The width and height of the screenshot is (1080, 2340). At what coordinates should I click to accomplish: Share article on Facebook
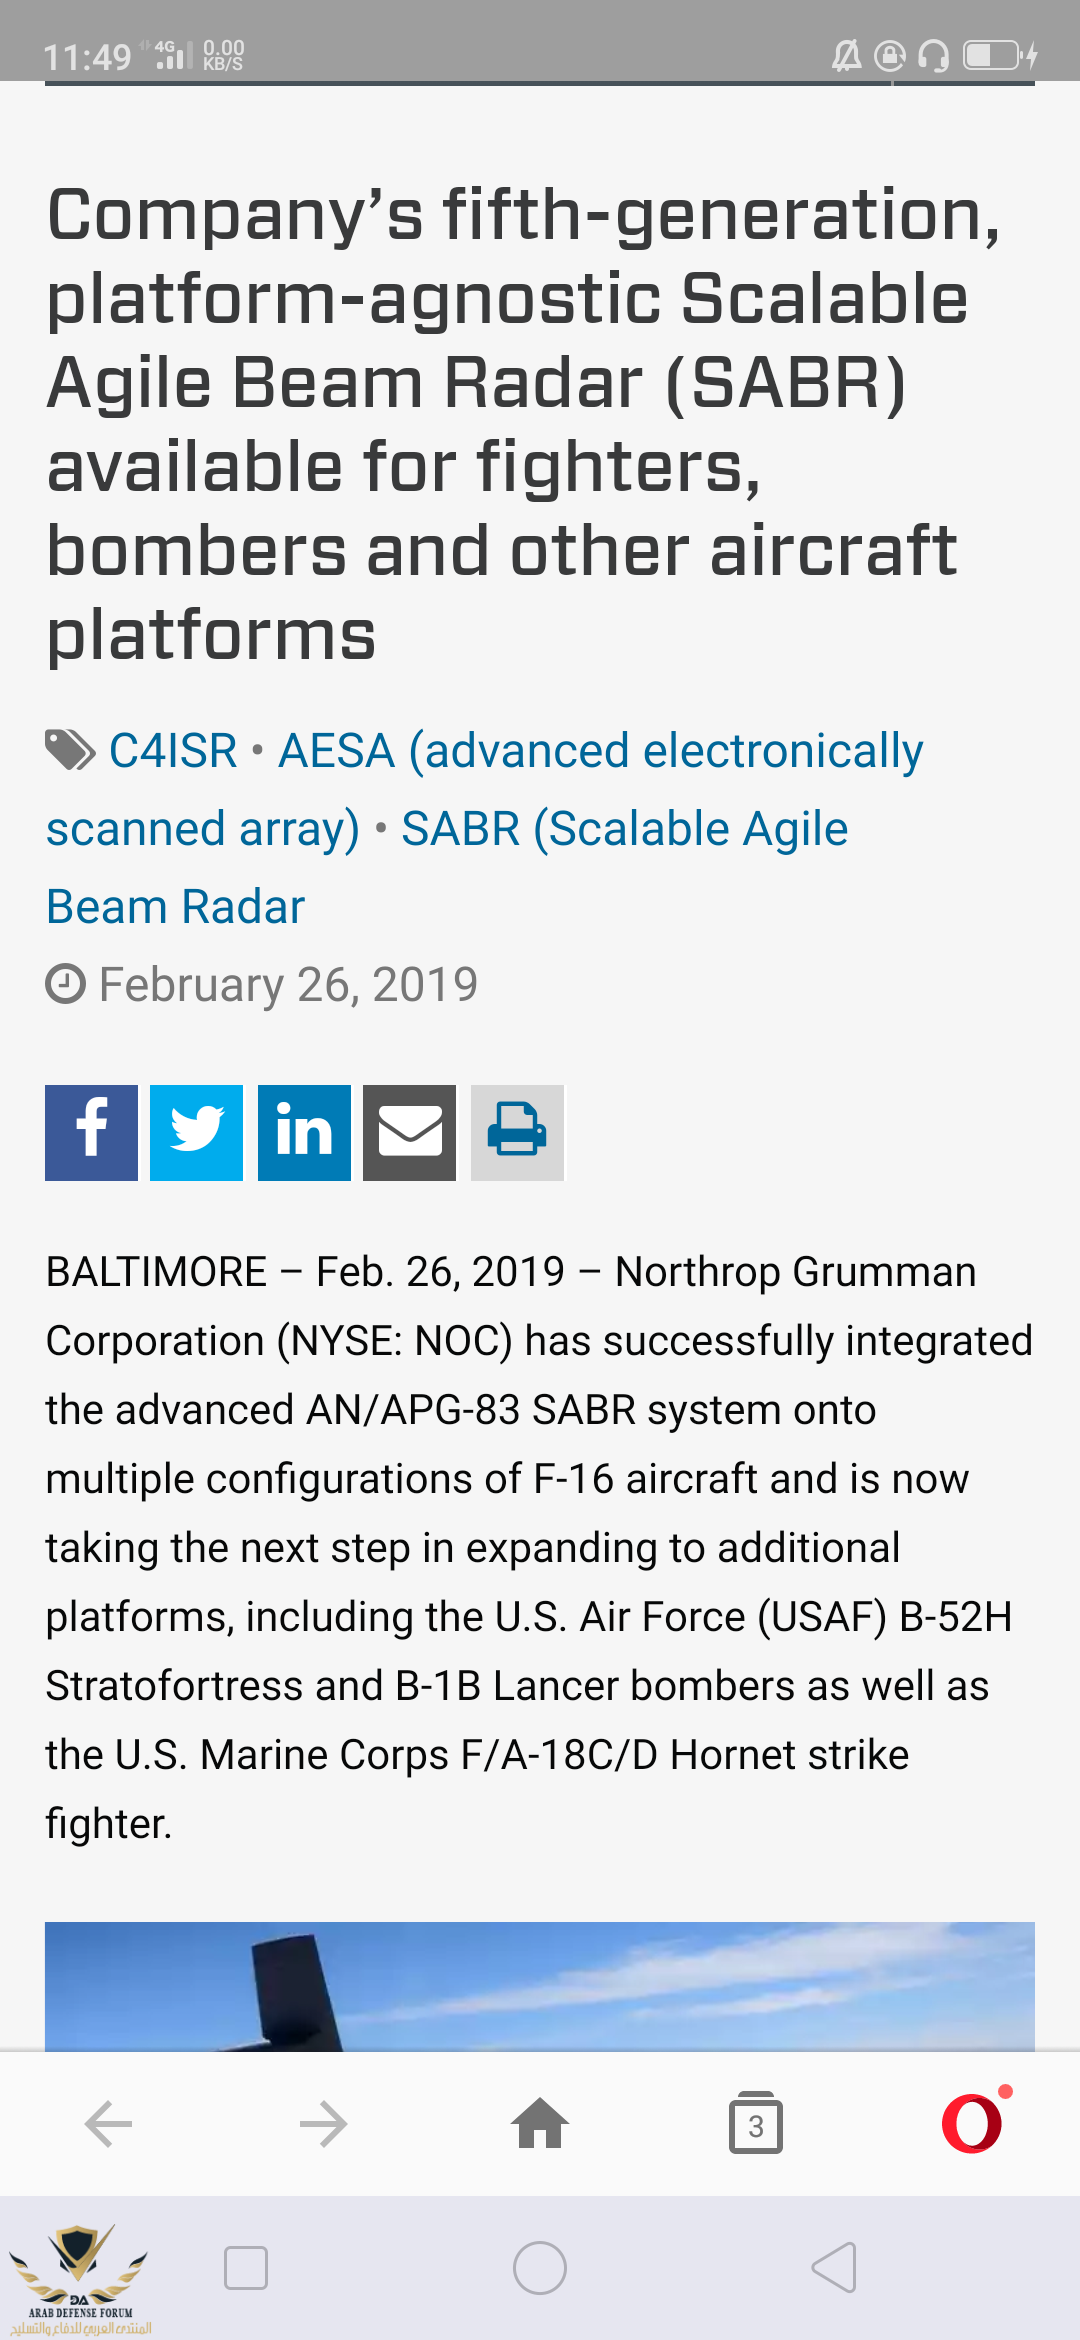pyautogui.click(x=91, y=1132)
